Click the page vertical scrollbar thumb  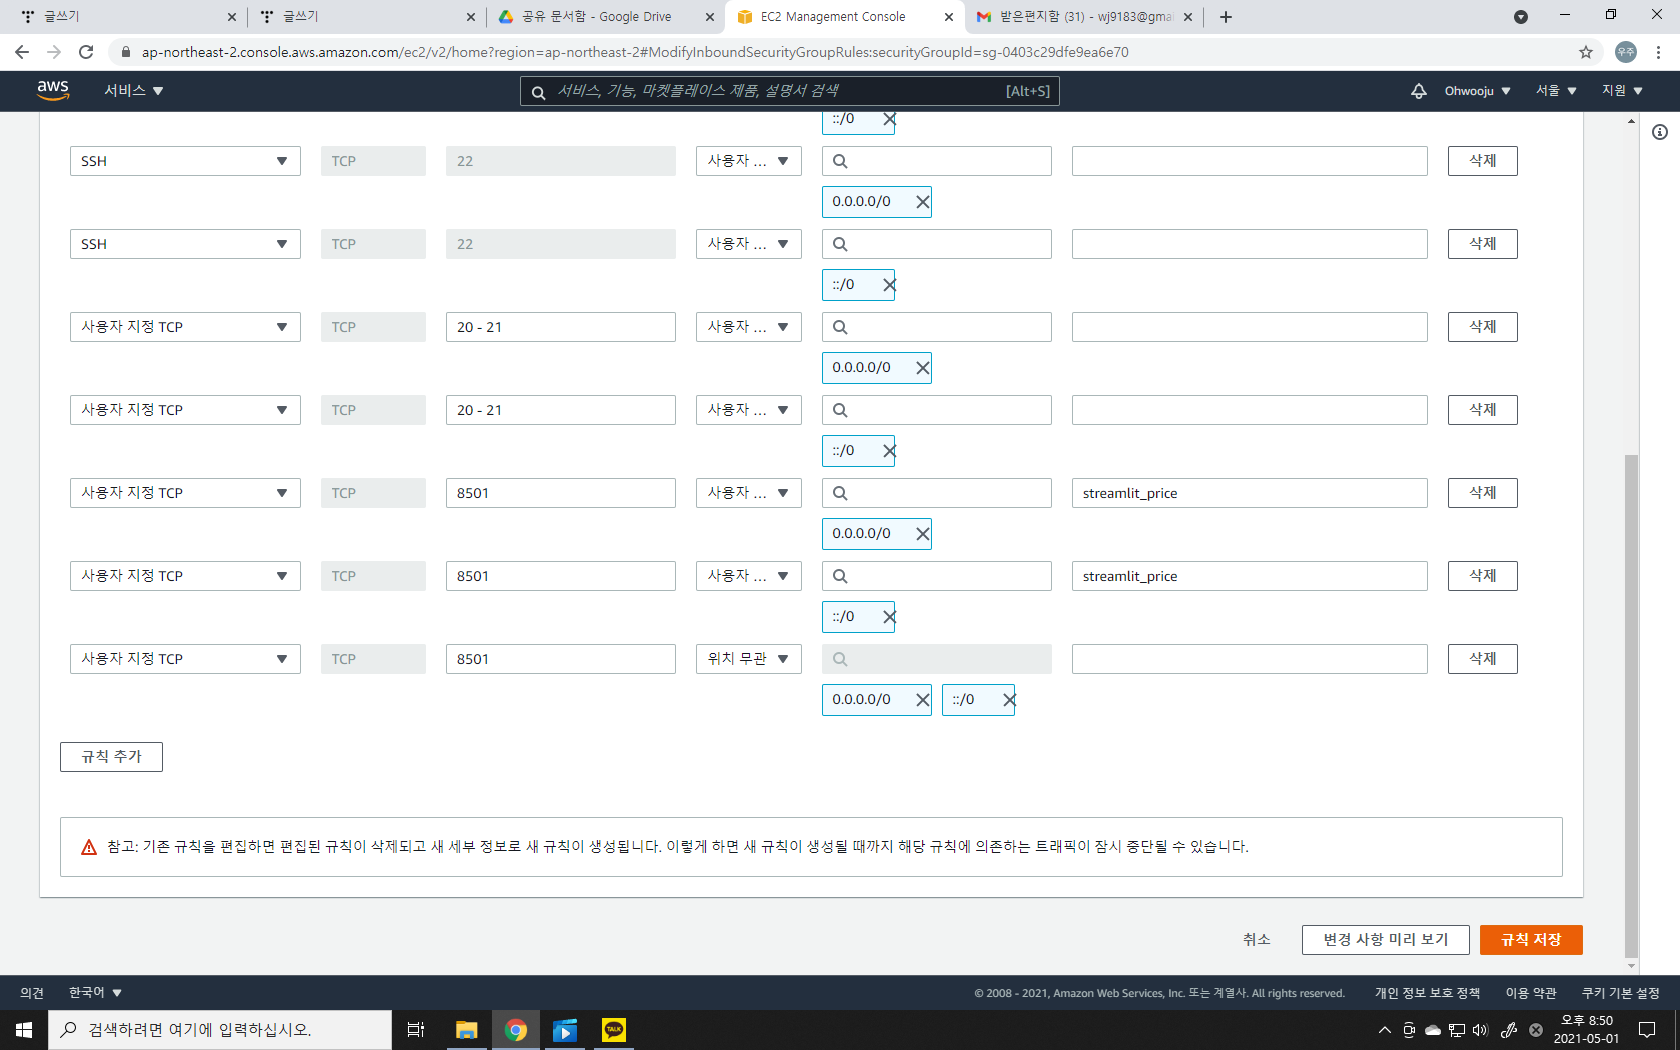[1631, 706]
